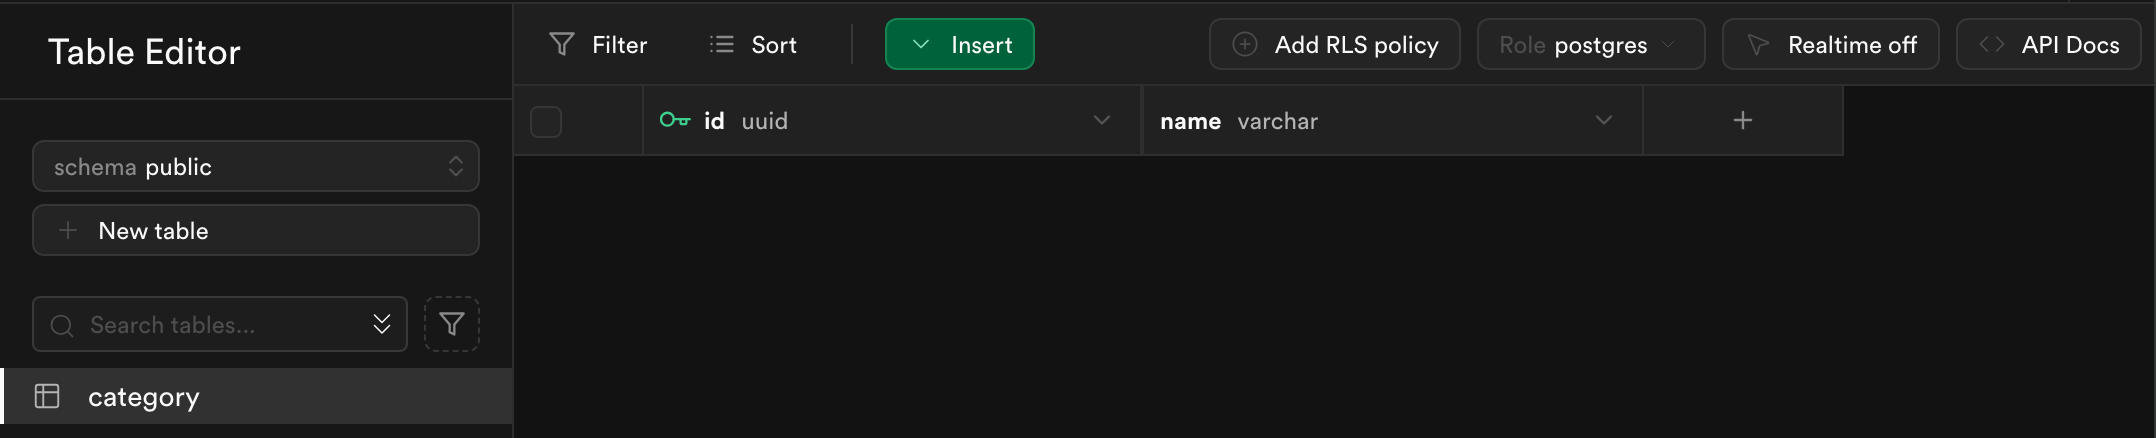The height and width of the screenshot is (438, 2156).
Task: Click the code brackets icon for API Docs
Action: (1991, 44)
